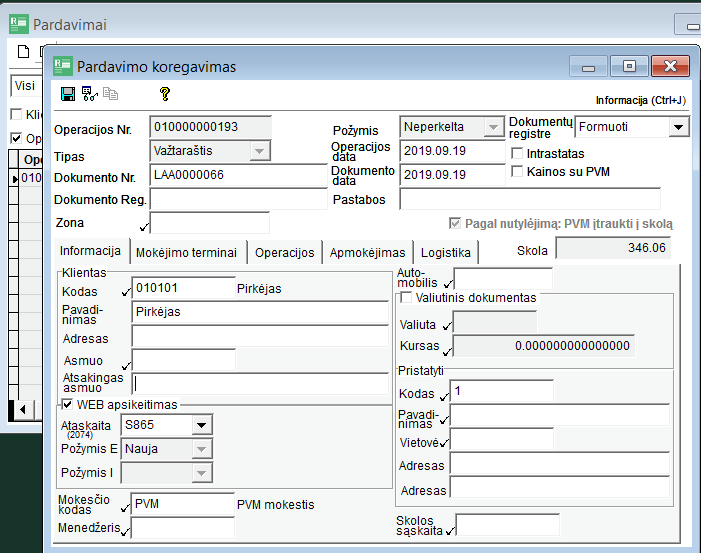Viewport: 704px width, 556px height.
Task: Toggle the Kli checkbox in Pardavimai window
Action: (16, 114)
